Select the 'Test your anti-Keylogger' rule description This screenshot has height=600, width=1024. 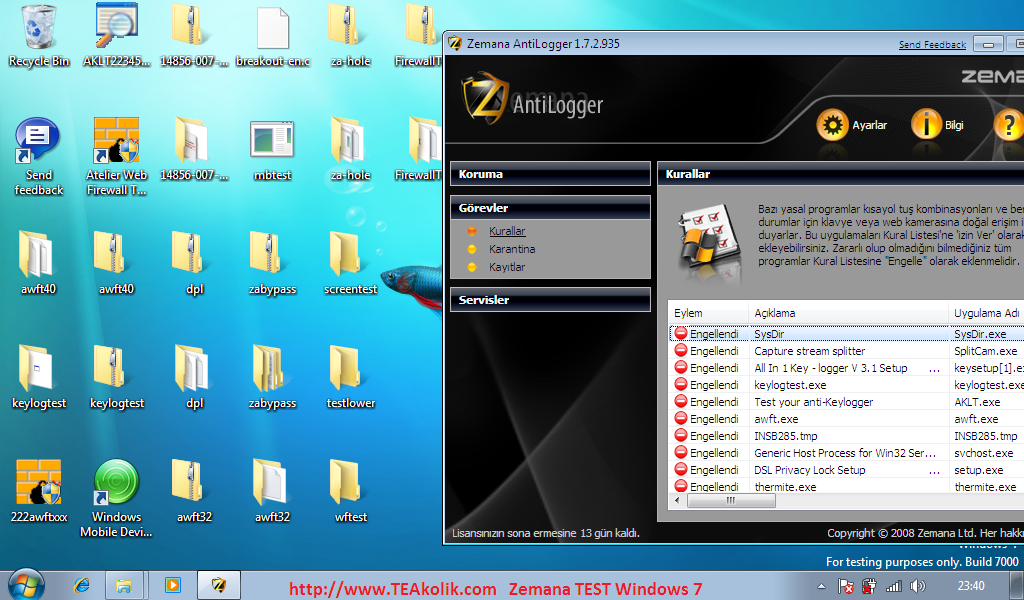pyautogui.click(x=813, y=402)
